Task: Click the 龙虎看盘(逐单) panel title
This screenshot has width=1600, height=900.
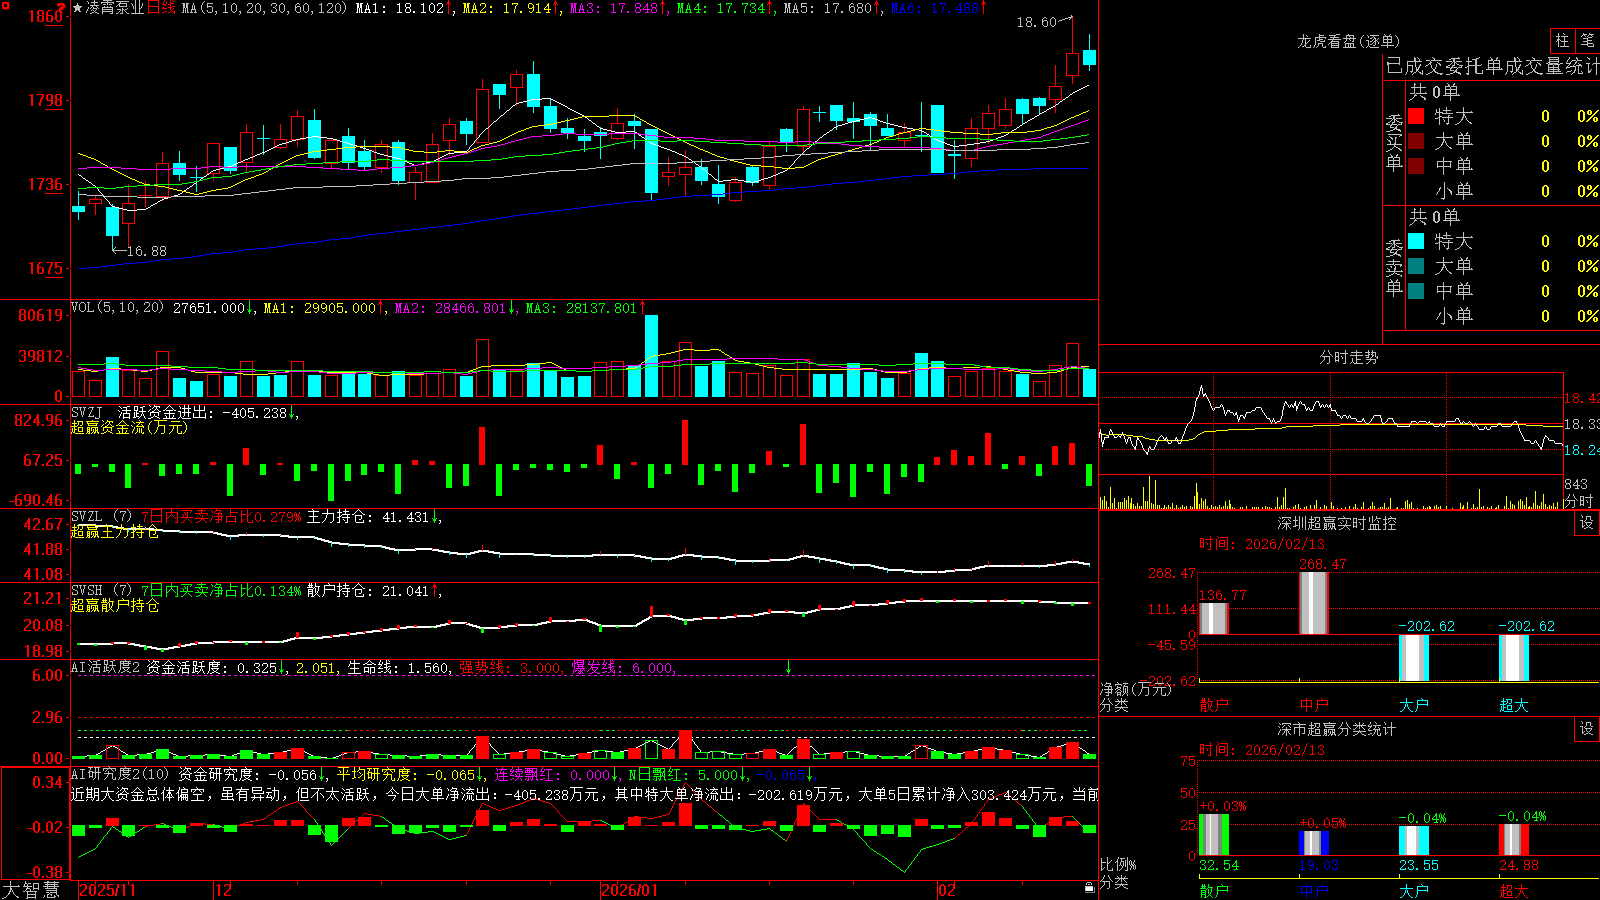Action: 1348,41
